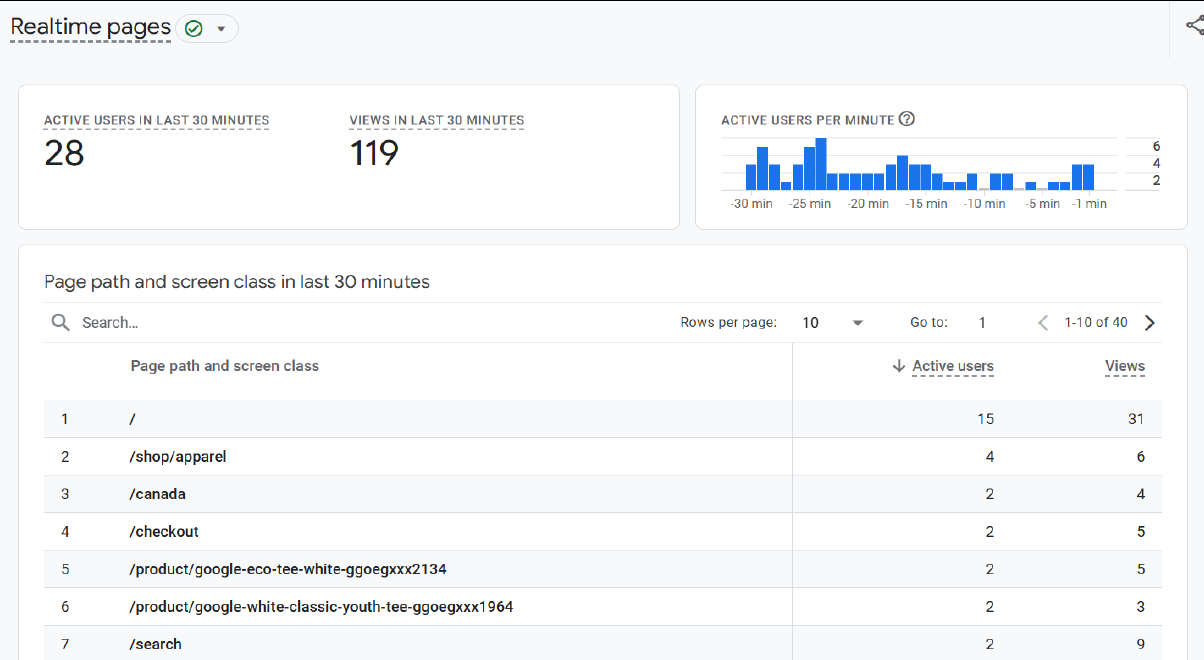
Task: Click the ACTIVE USERS IN LAST 30 MINUTES label
Action: (x=155, y=120)
